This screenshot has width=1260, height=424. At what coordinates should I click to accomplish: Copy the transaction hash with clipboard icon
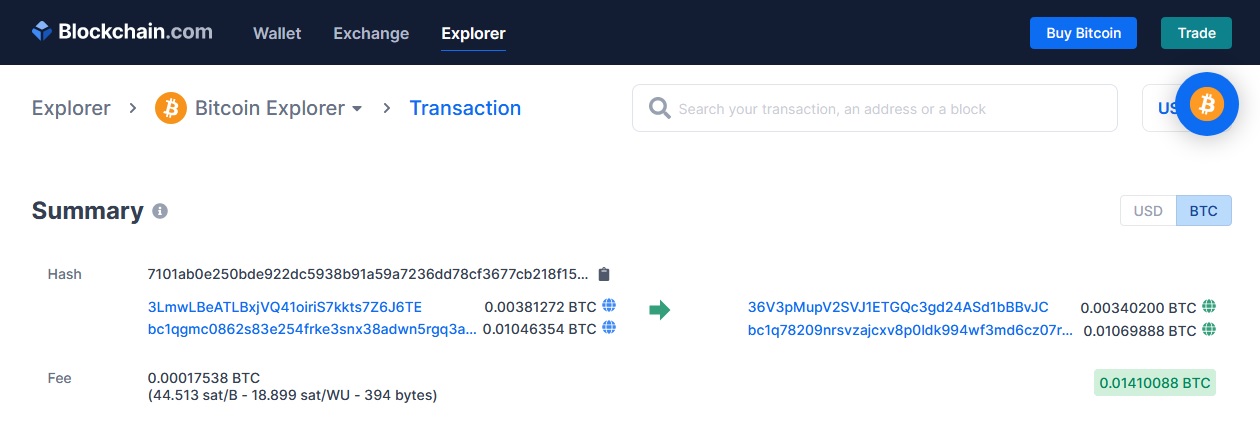pos(603,274)
